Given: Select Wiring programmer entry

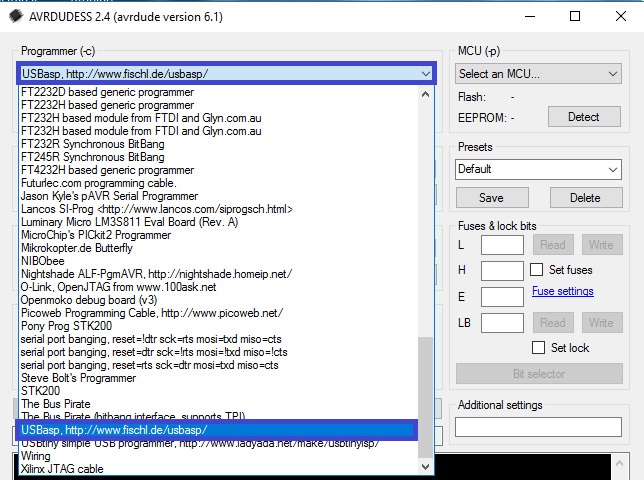Looking at the screenshot, I should point(219,456).
